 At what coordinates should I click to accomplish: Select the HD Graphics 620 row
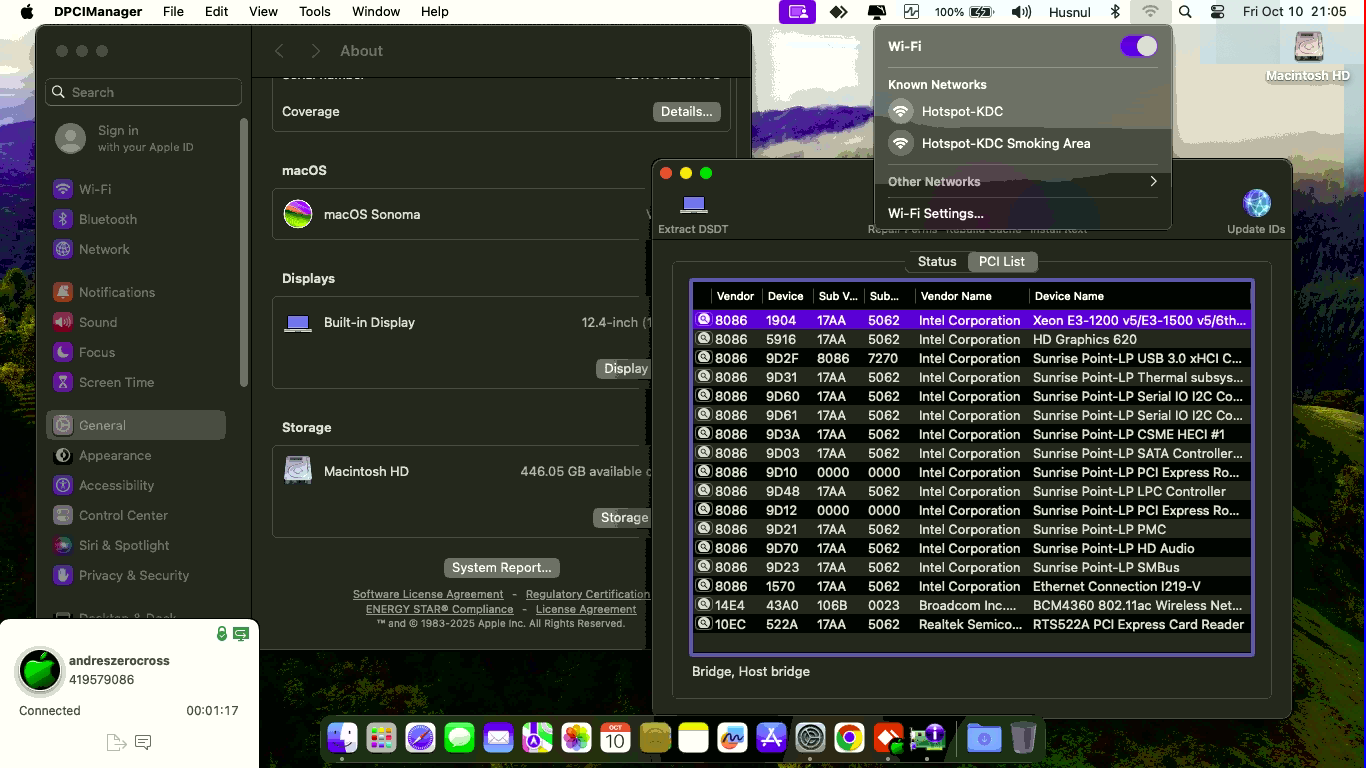pyautogui.click(x=971, y=339)
